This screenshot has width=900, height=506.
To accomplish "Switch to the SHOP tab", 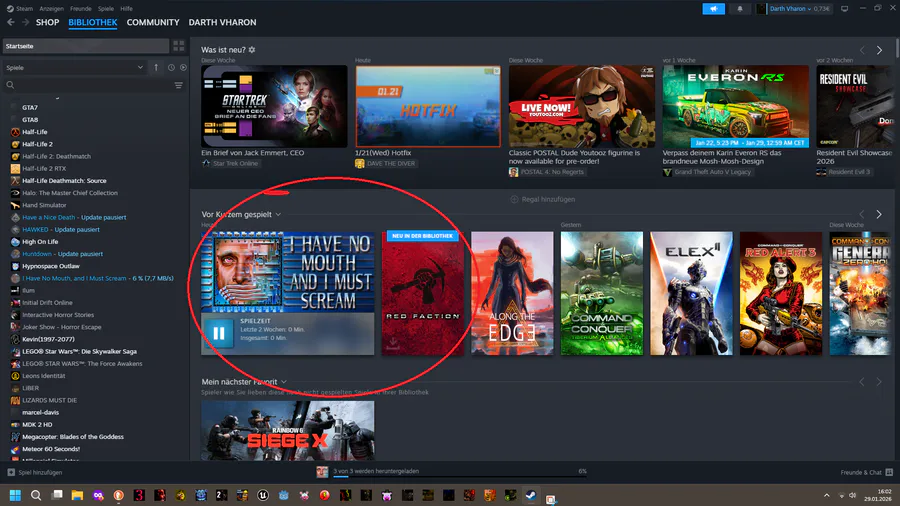I will pyautogui.click(x=47, y=22).
